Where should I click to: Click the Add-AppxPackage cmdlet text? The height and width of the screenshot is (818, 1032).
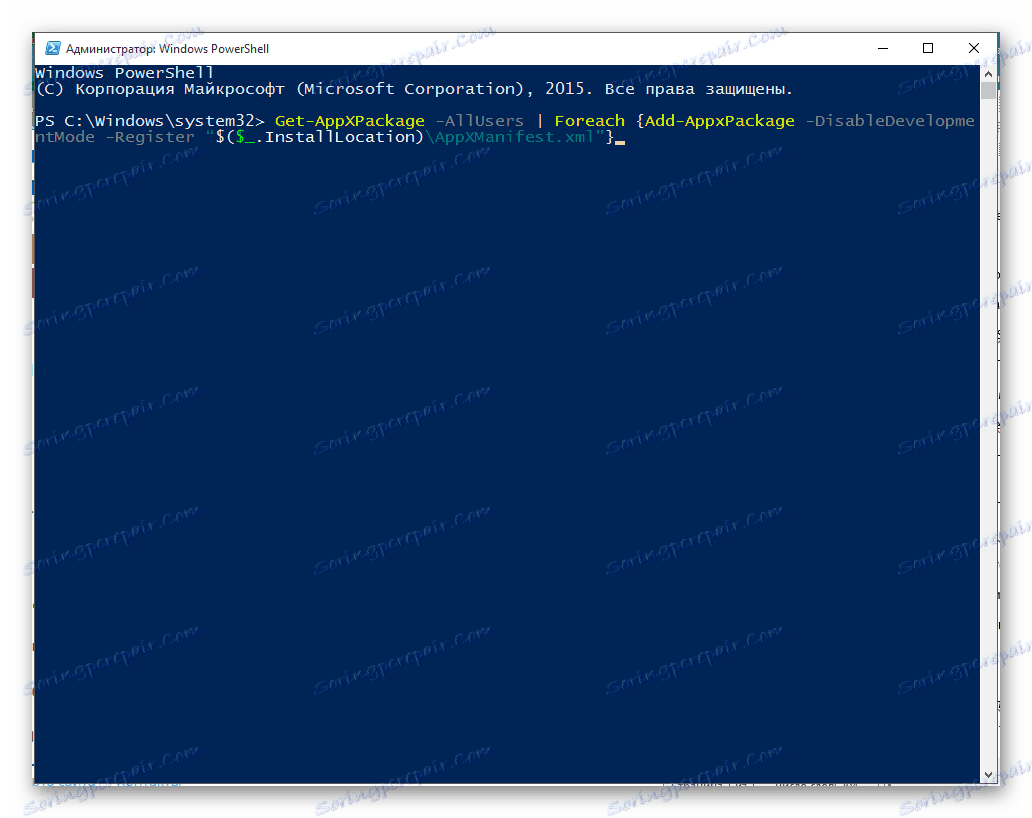click(x=721, y=120)
